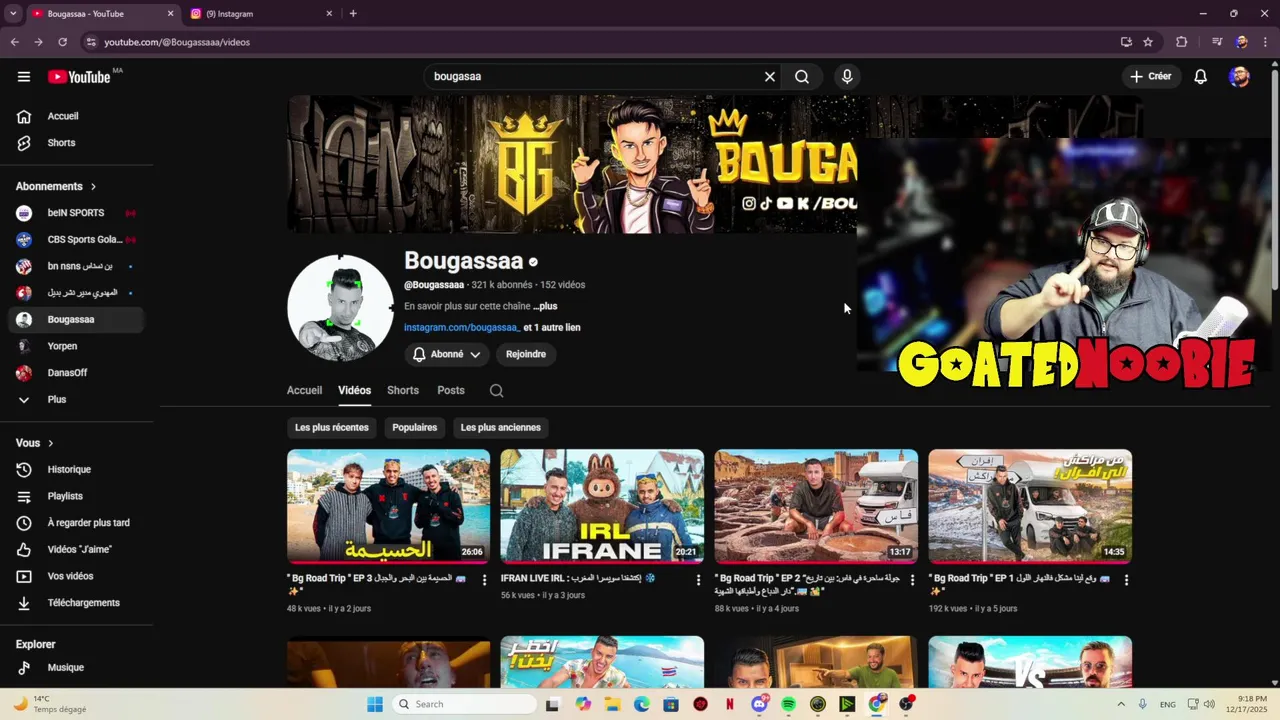Image resolution: width=1280 pixels, height=720 pixels.
Task: Search within the channel using the magnifier
Action: pos(496,391)
